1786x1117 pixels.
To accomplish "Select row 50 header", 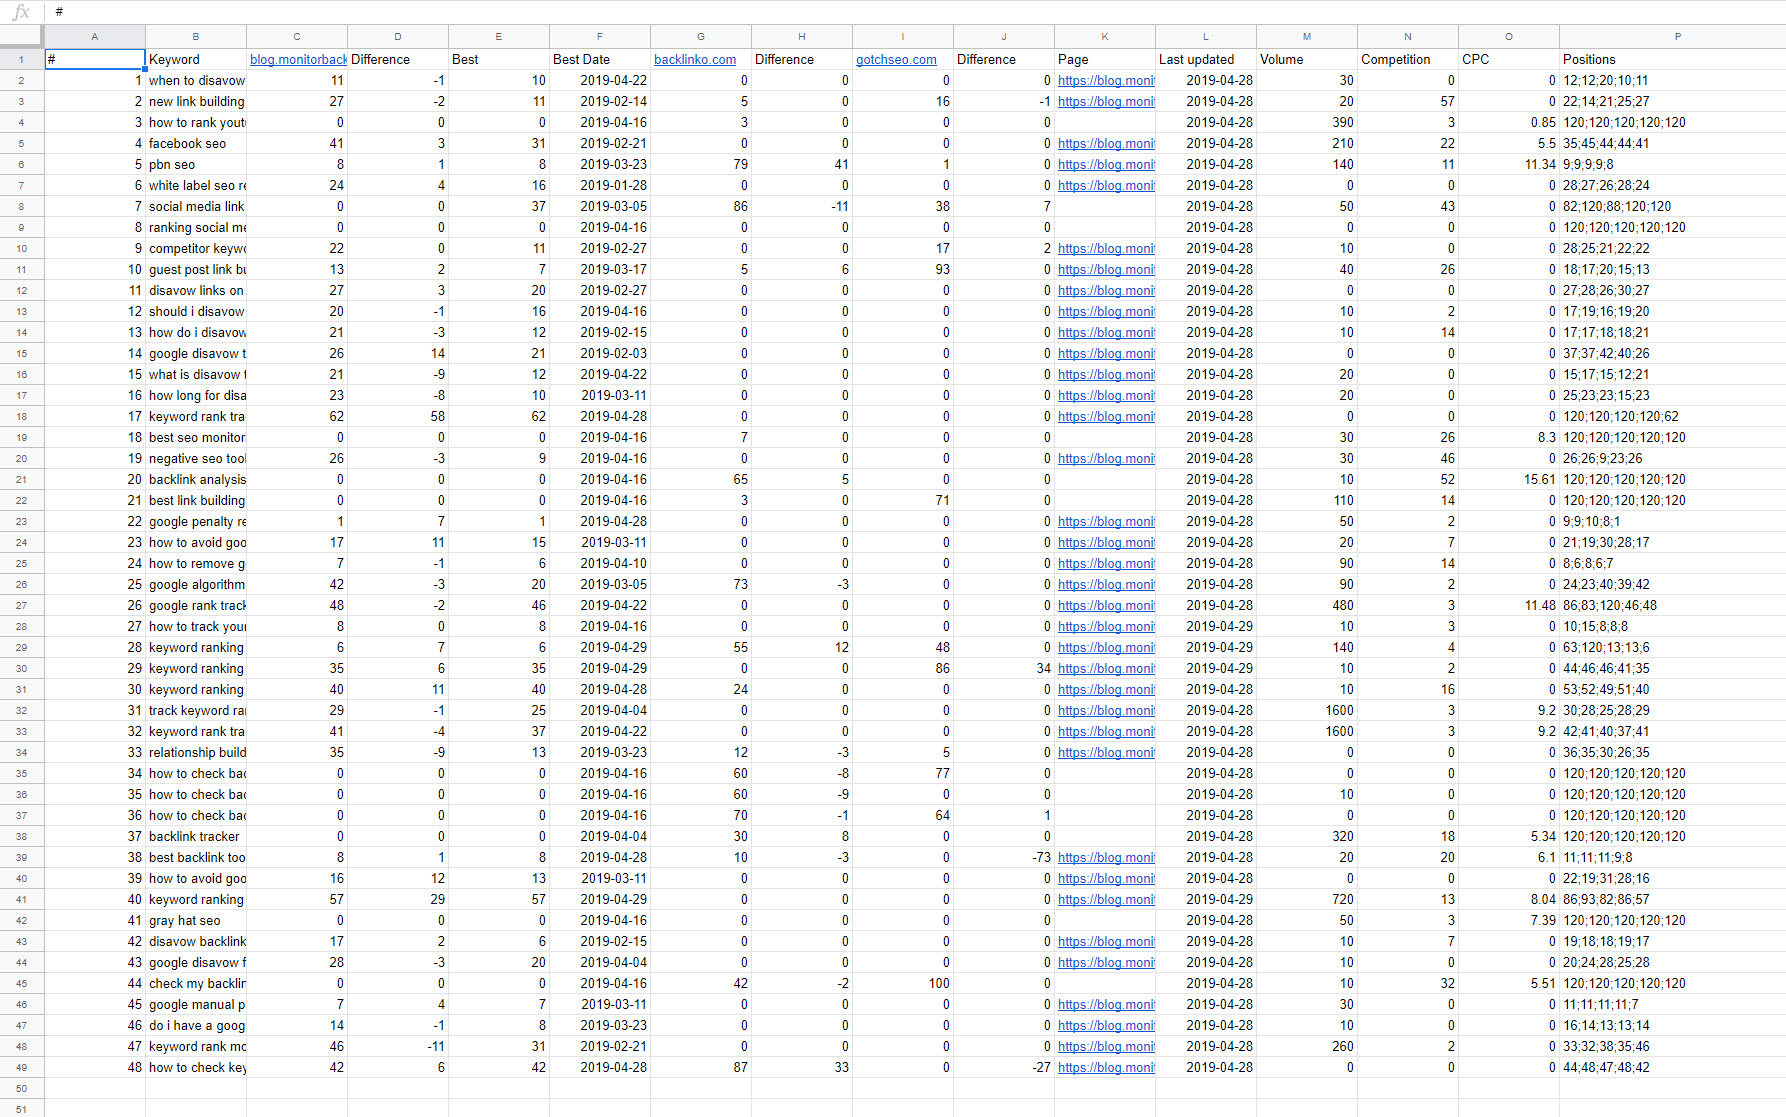I will [21, 1089].
